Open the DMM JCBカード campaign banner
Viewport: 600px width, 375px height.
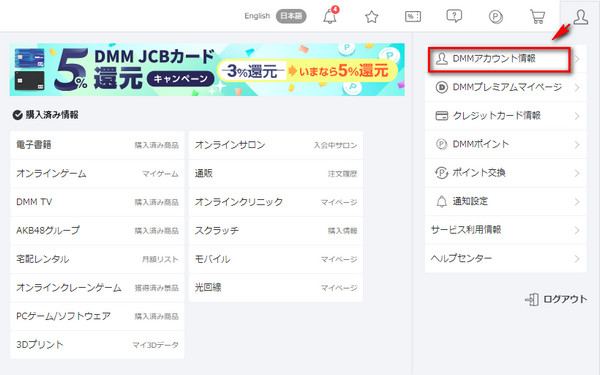[x=207, y=69]
